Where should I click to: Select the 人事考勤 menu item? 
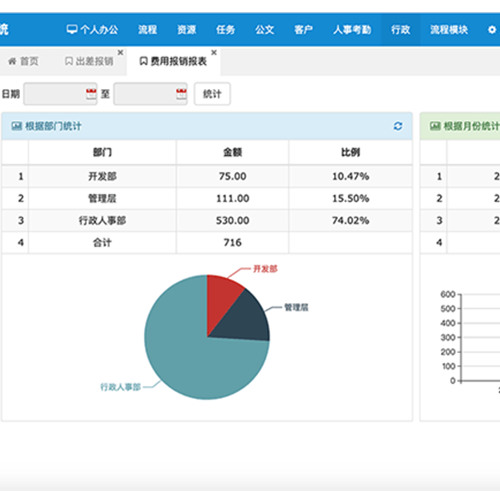click(352, 30)
